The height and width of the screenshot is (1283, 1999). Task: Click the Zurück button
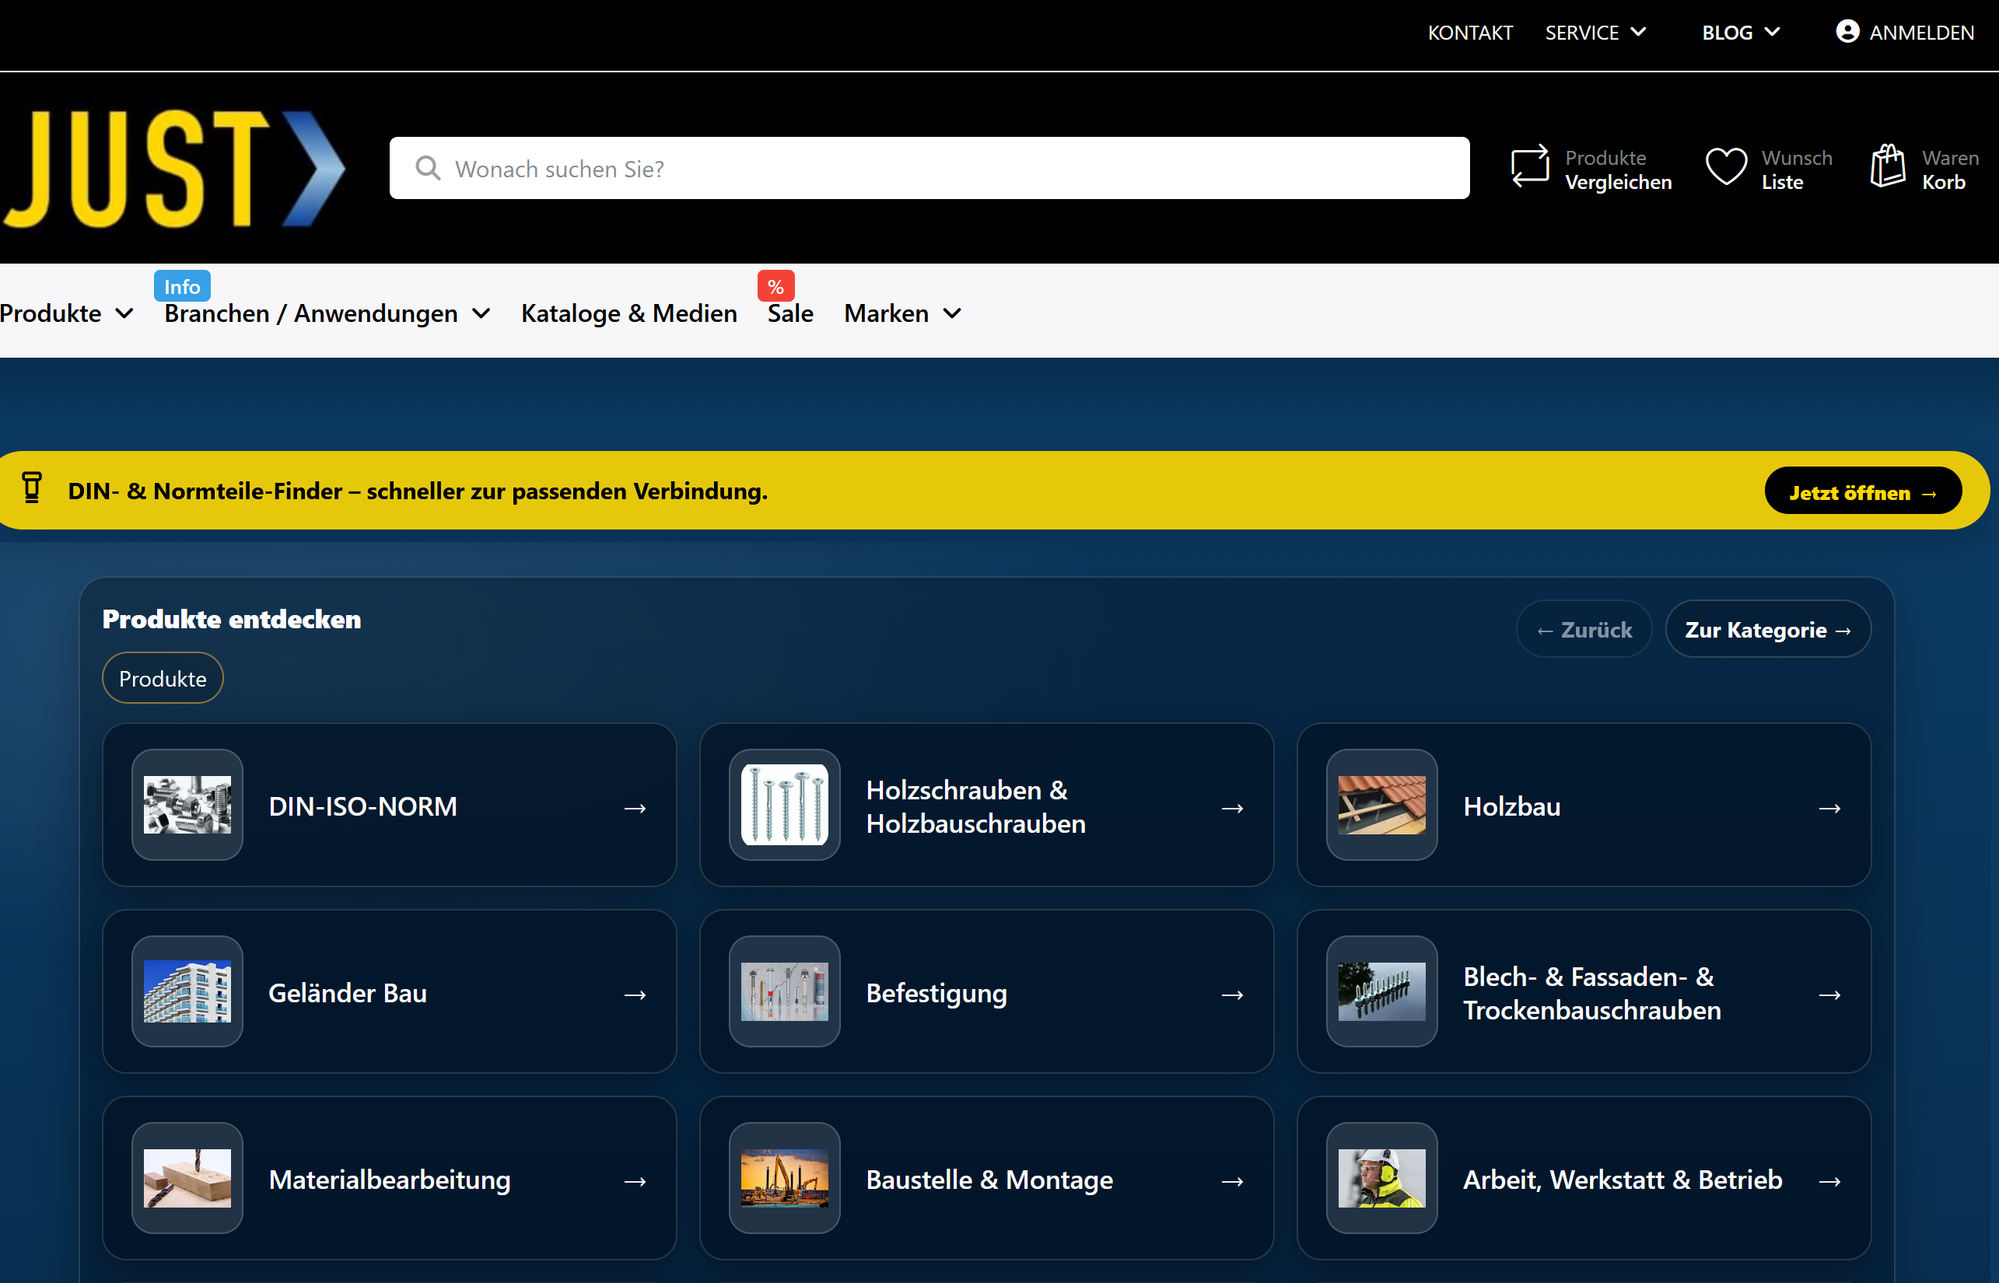point(1584,629)
